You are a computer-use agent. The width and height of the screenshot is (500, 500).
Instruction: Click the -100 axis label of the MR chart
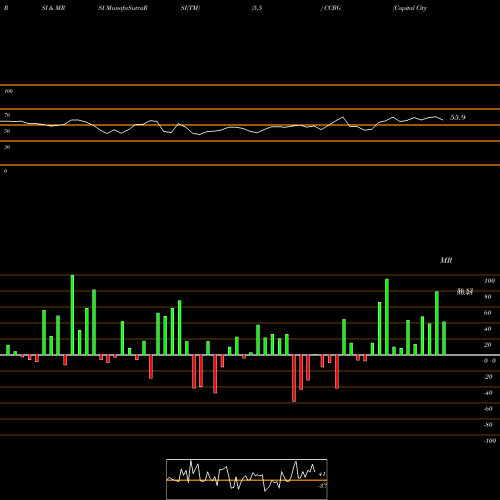coord(490,441)
